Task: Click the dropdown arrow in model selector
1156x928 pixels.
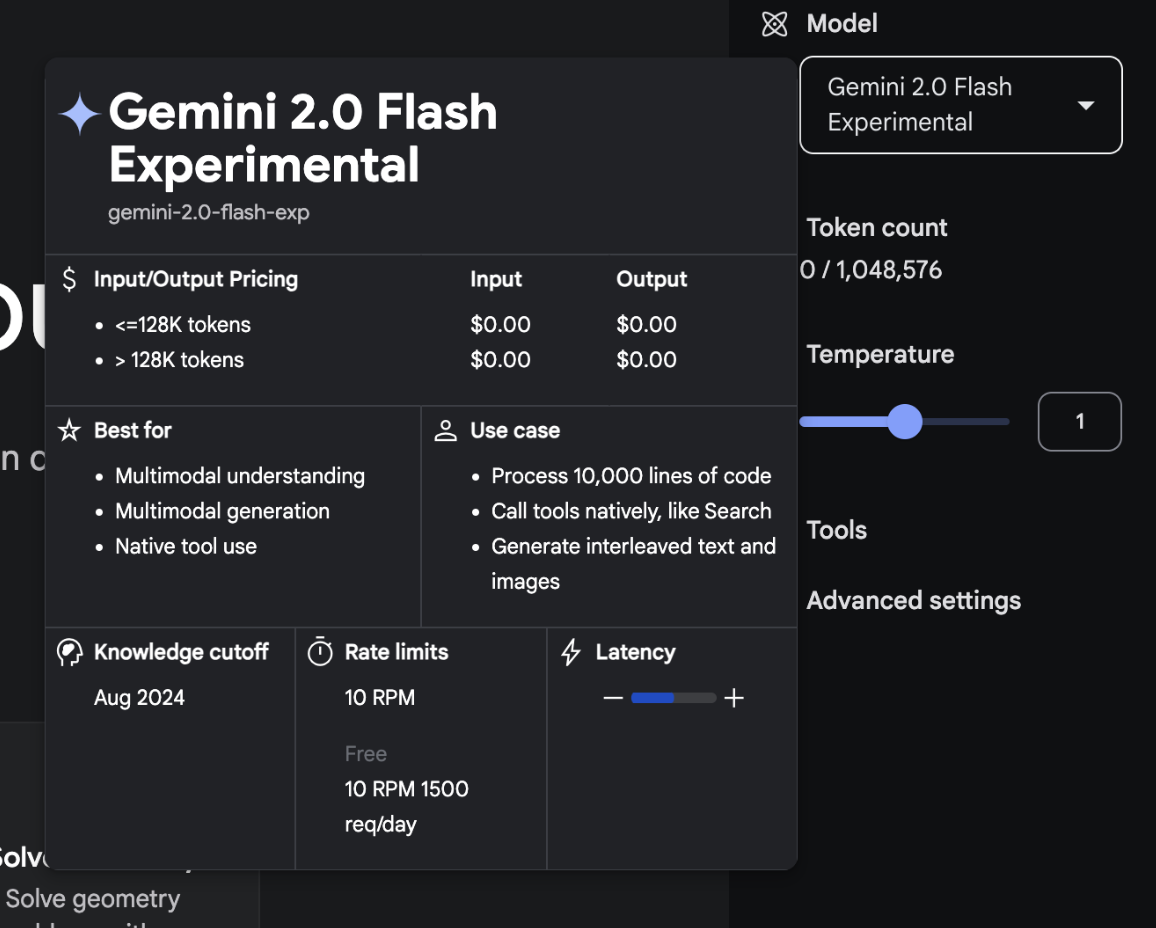Action: (1086, 106)
